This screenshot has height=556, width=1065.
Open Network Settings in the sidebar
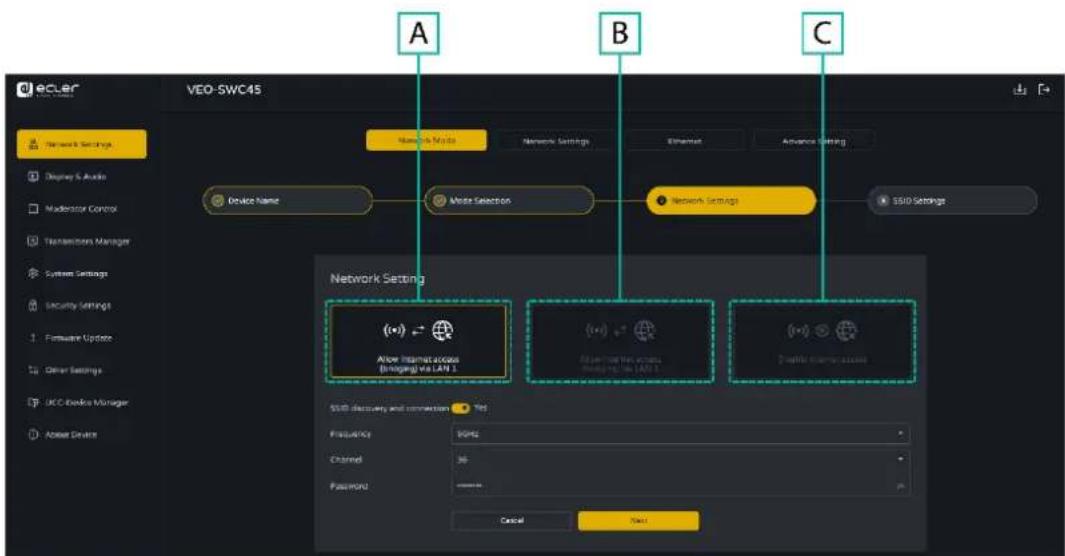click(x=82, y=144)
